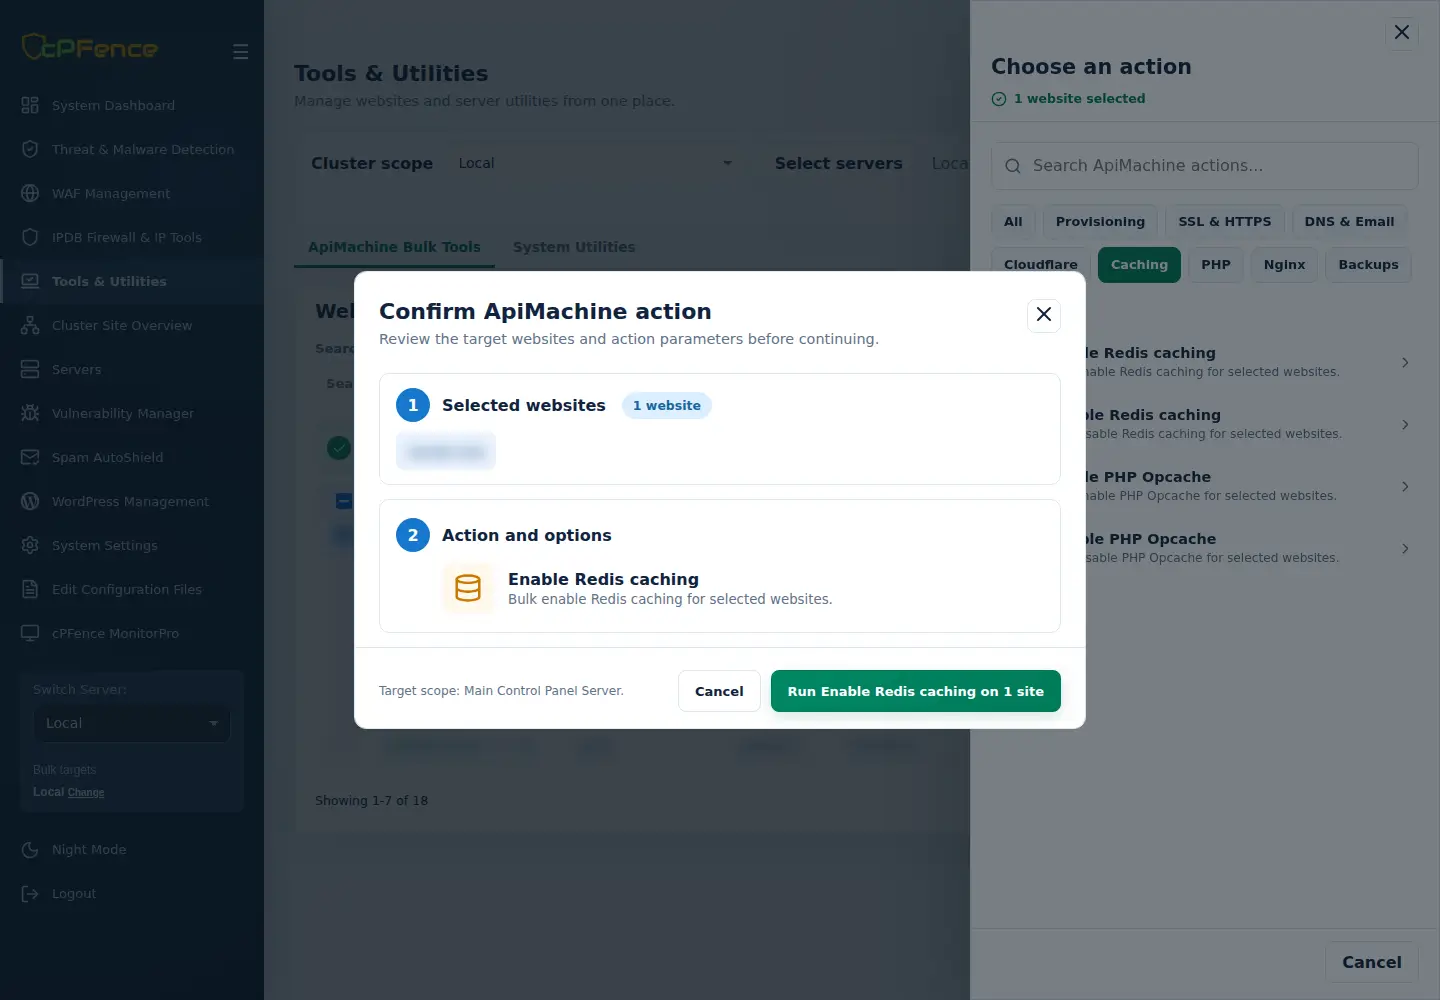The height and width of the screenshot is (1000, 1440).
Task: Click Cancel at bottom of action panel
Action: (x=1372, y=962)
